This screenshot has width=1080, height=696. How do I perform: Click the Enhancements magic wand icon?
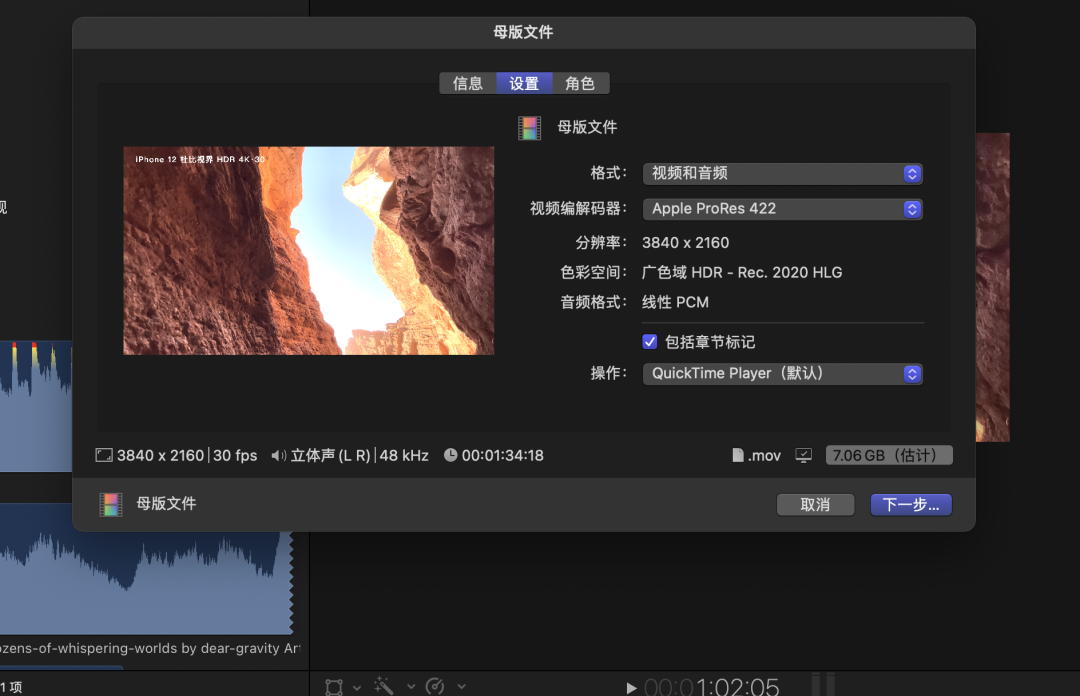[384, 686]
